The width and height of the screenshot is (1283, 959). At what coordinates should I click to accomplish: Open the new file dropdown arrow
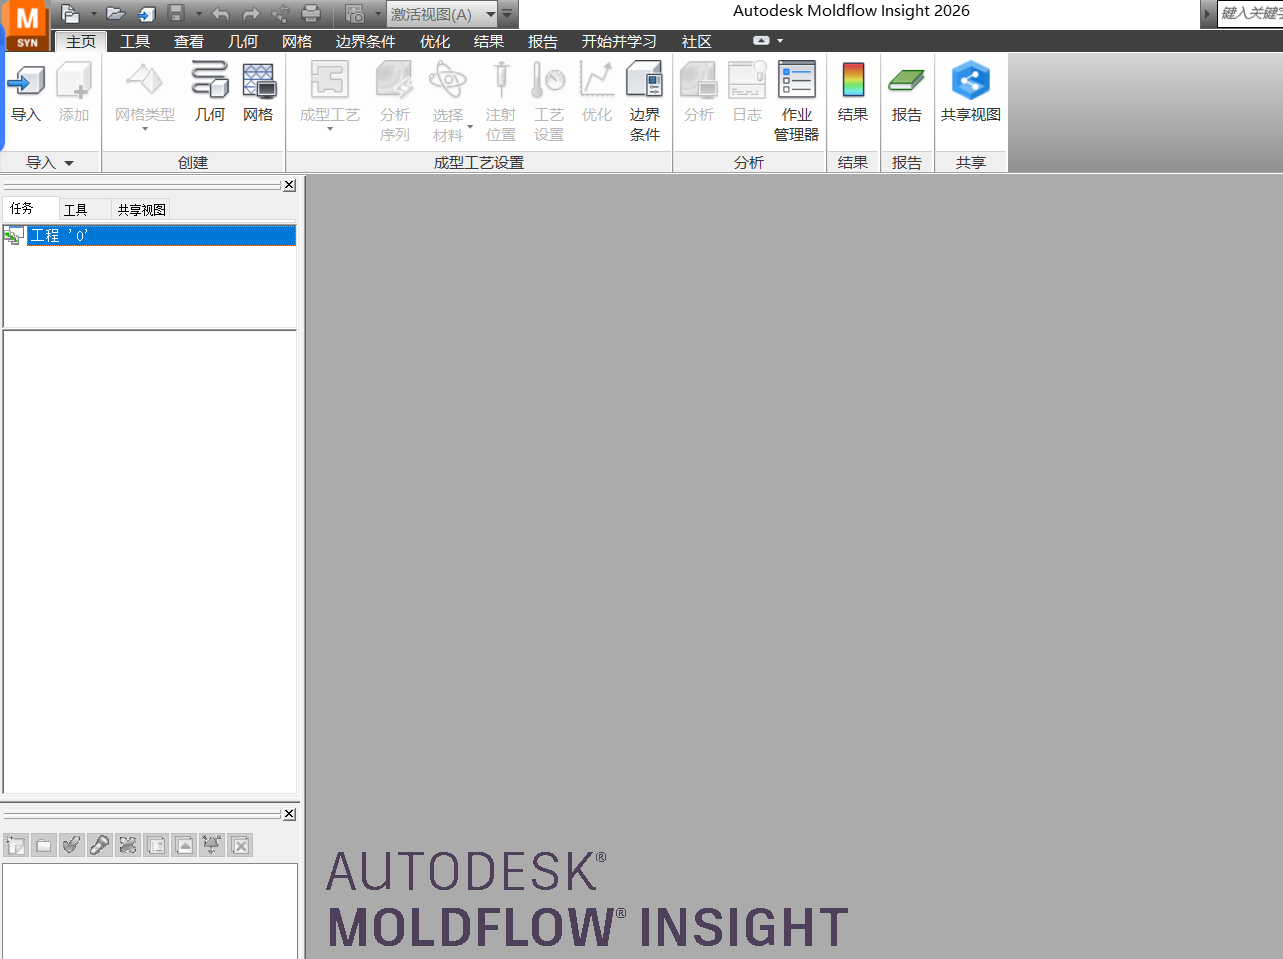point(93,14)
